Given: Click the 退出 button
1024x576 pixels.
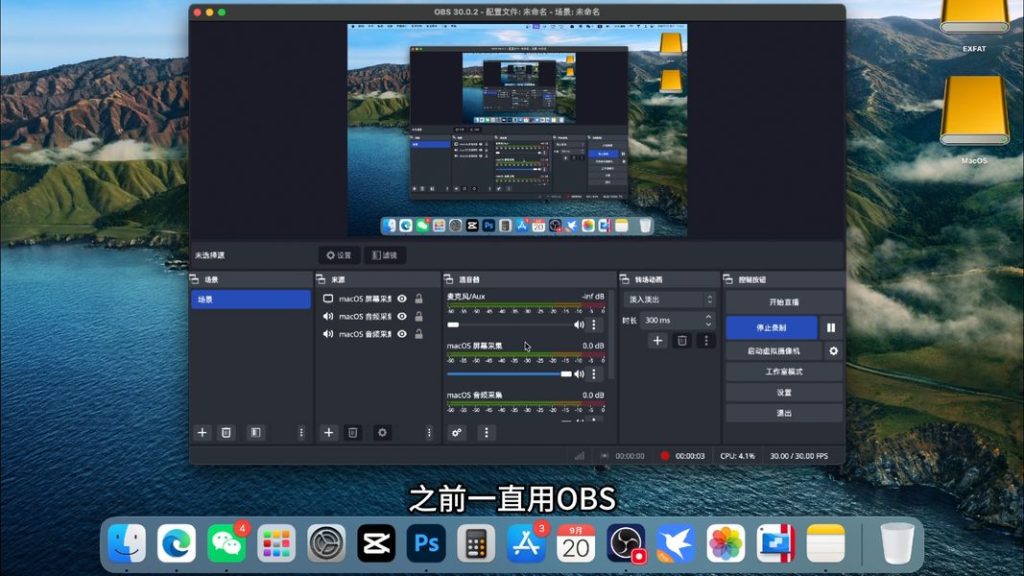Looking at the screenshot, I should point(784,413).
